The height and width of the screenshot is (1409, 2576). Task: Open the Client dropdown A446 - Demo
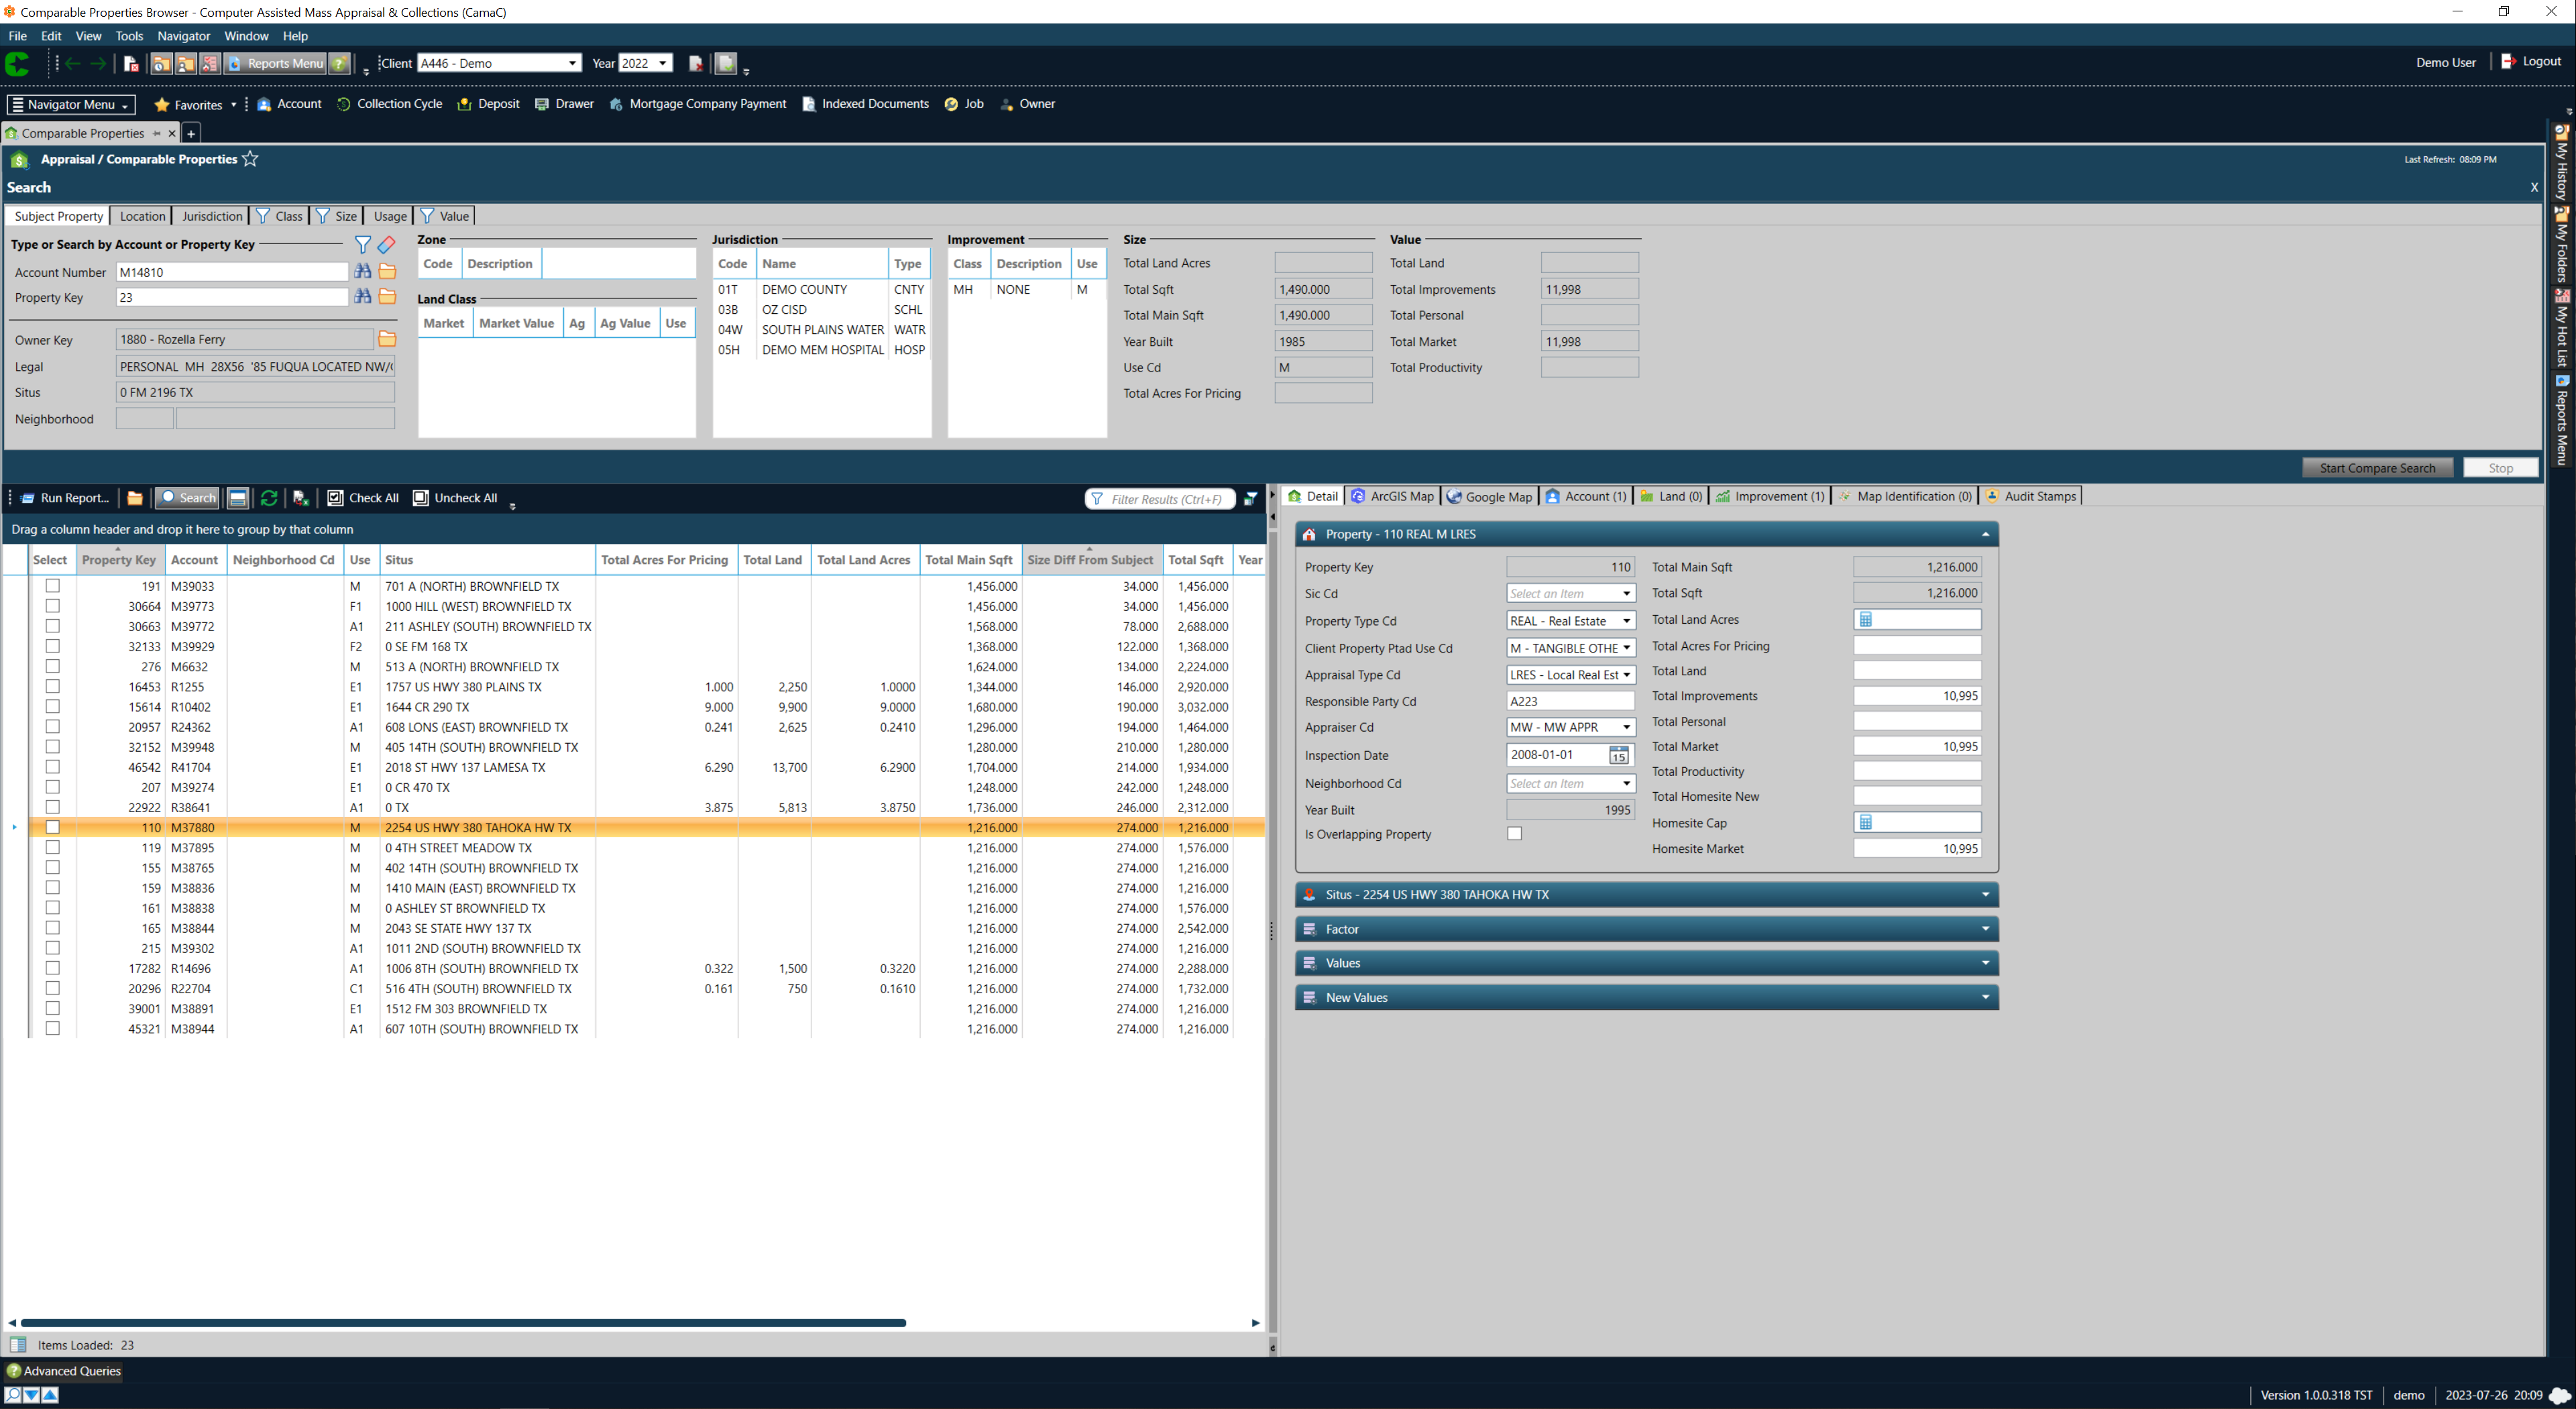tap(499, 63)
